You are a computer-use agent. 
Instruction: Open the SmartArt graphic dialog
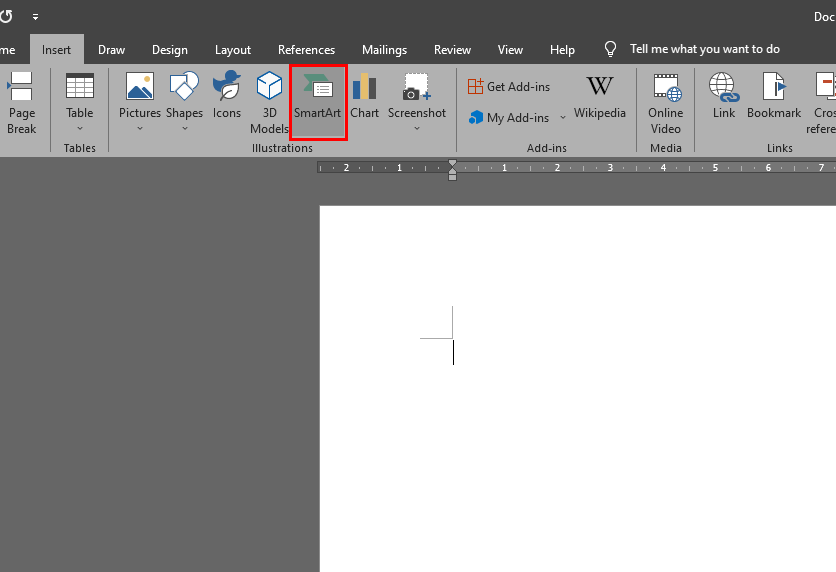coord(318,102)
